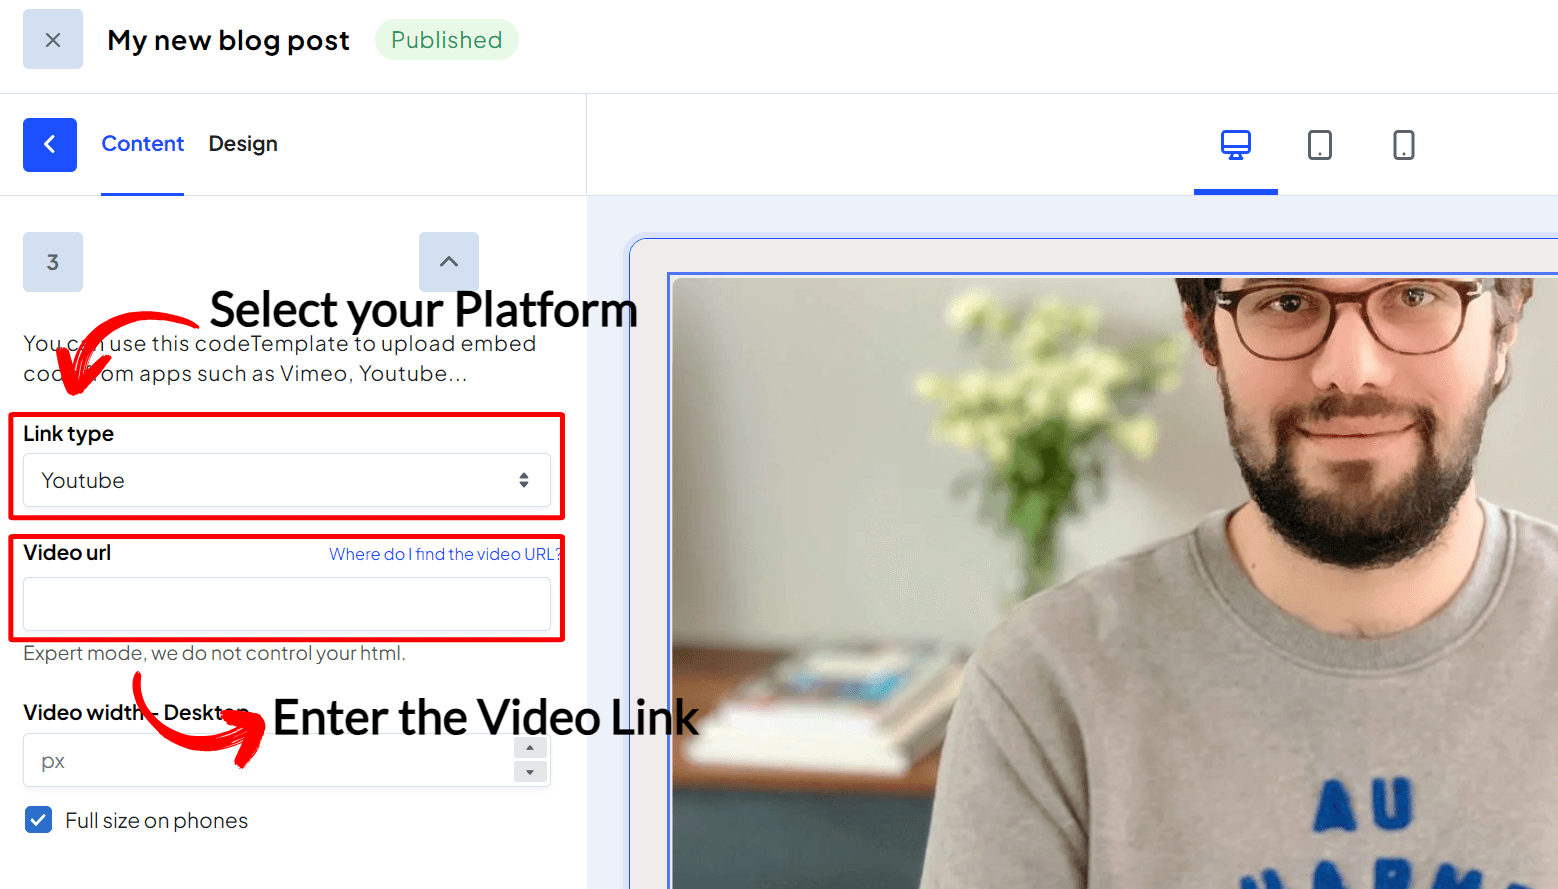Screen dimensions: 1558x889
Task: Click the Published status badge
Action: 446,39
